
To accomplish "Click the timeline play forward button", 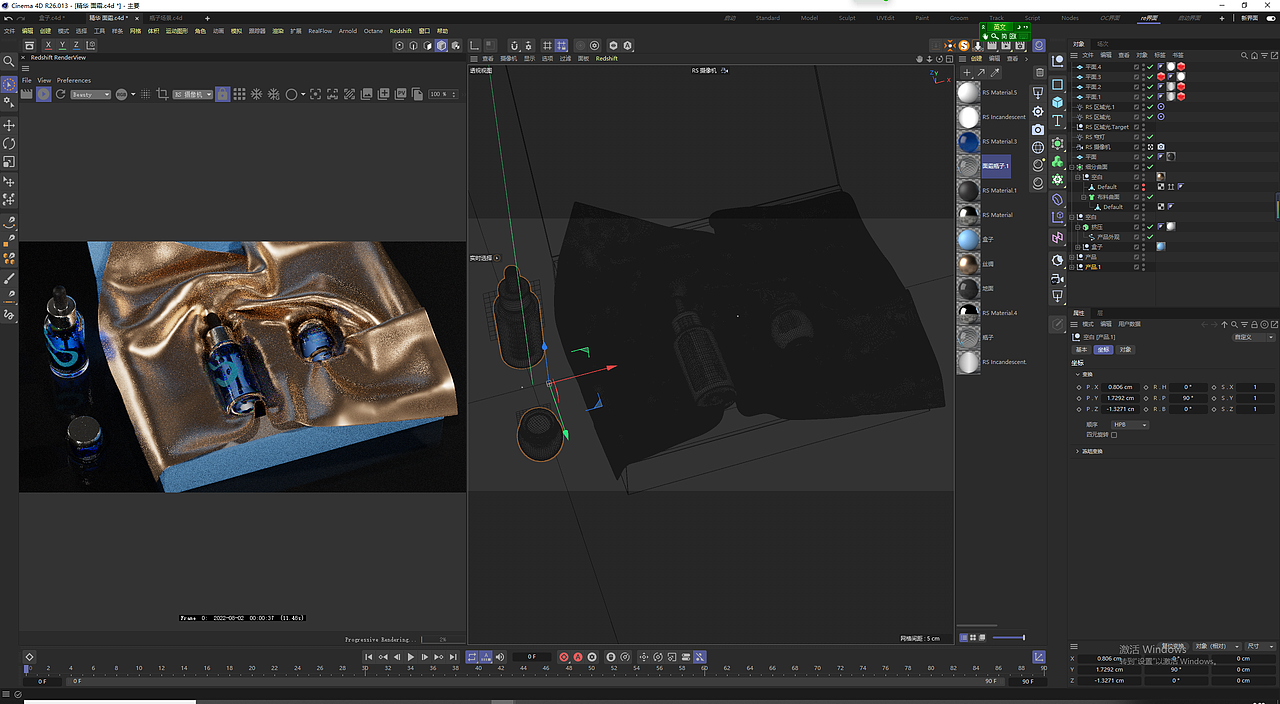I will (x=410, y=657).
